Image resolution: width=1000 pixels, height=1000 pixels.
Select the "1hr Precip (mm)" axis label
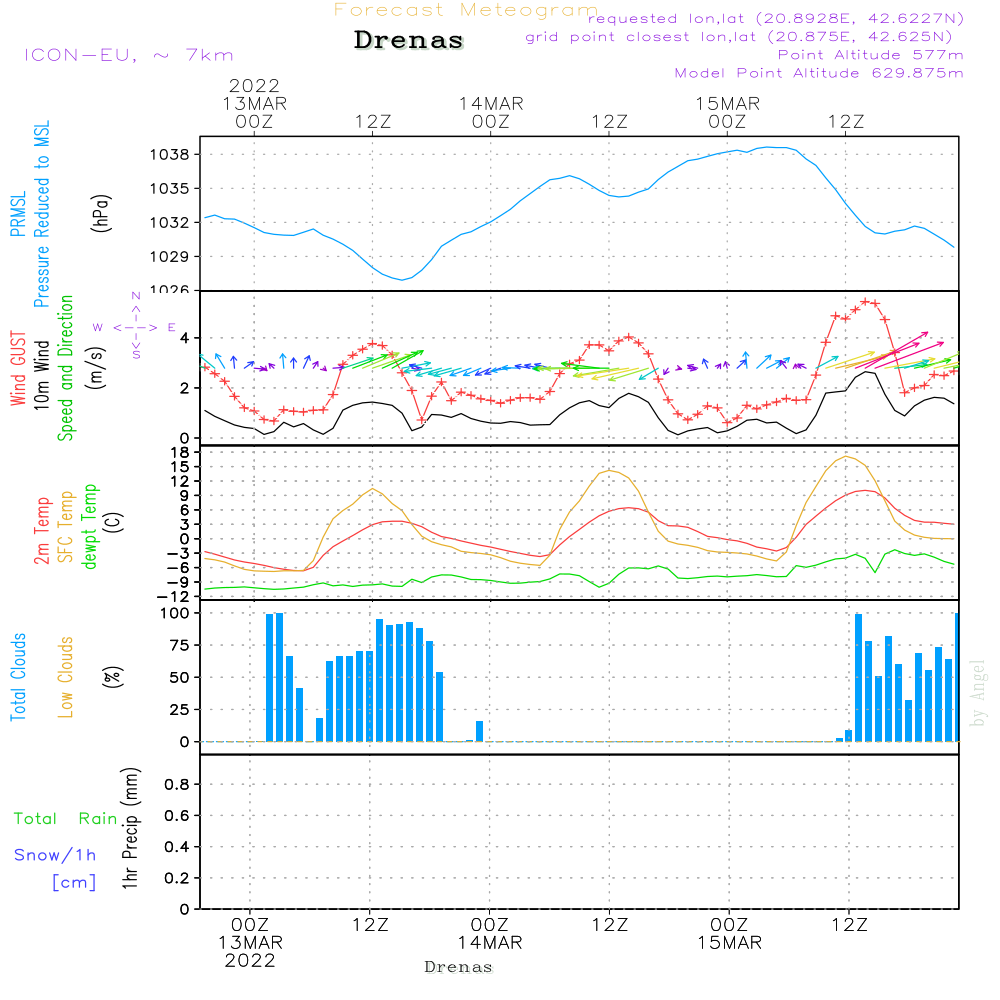(x=130, y=828)
